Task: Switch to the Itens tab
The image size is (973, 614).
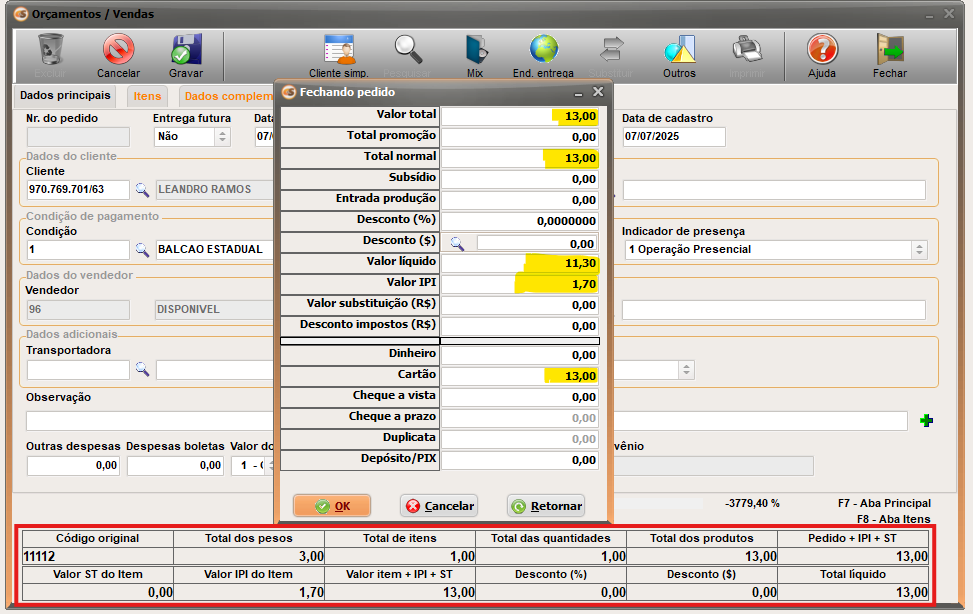Action: 147,96
